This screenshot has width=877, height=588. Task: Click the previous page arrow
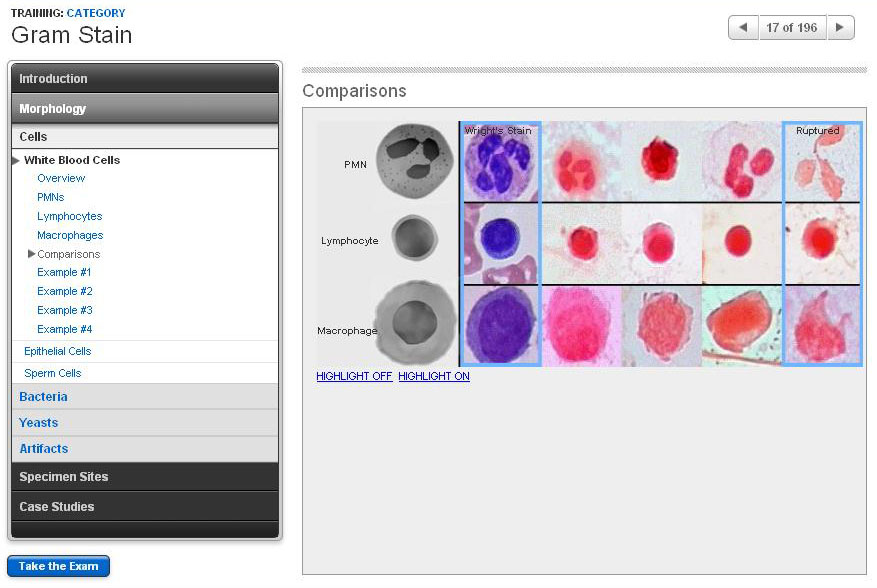[742, 27]
